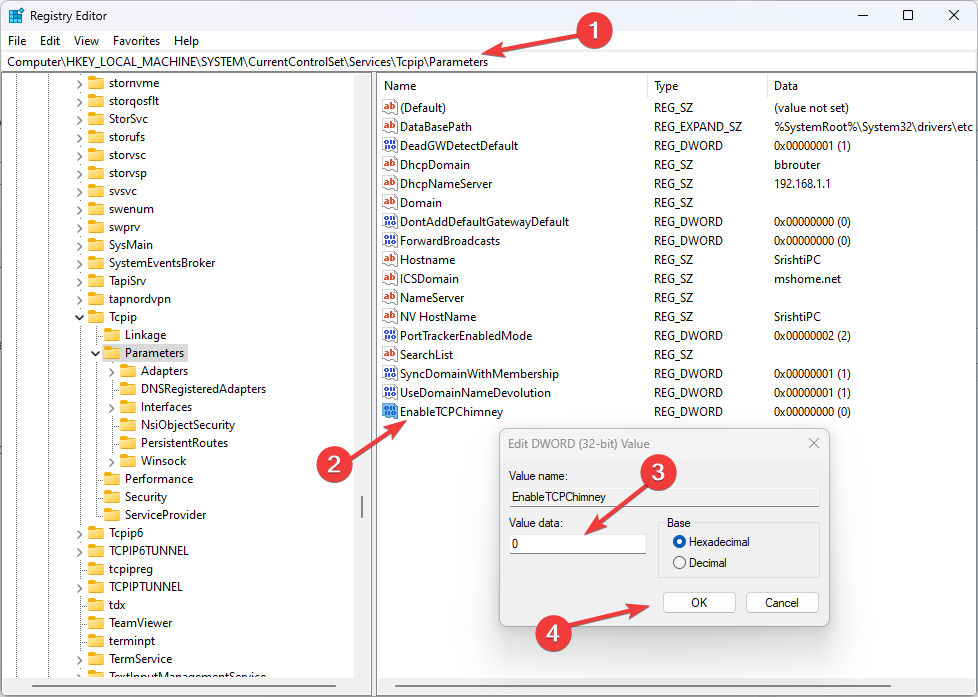Click the UseDomainNameDevolution DWORD icon
Viewport: 978px width, 697px height.
point(390,392)
